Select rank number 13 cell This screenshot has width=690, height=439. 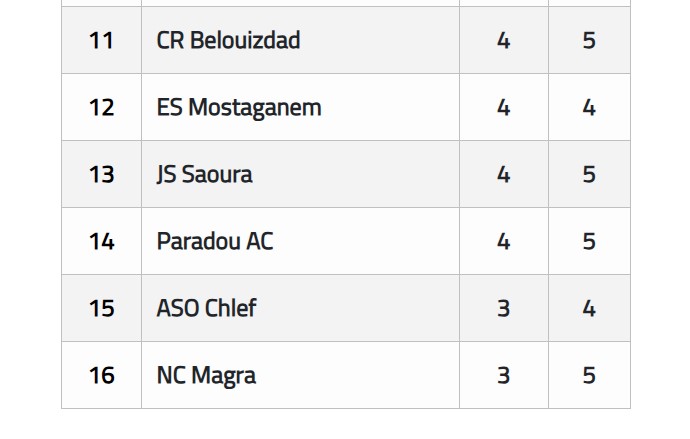pyautogui.click(x=102, y=174)
